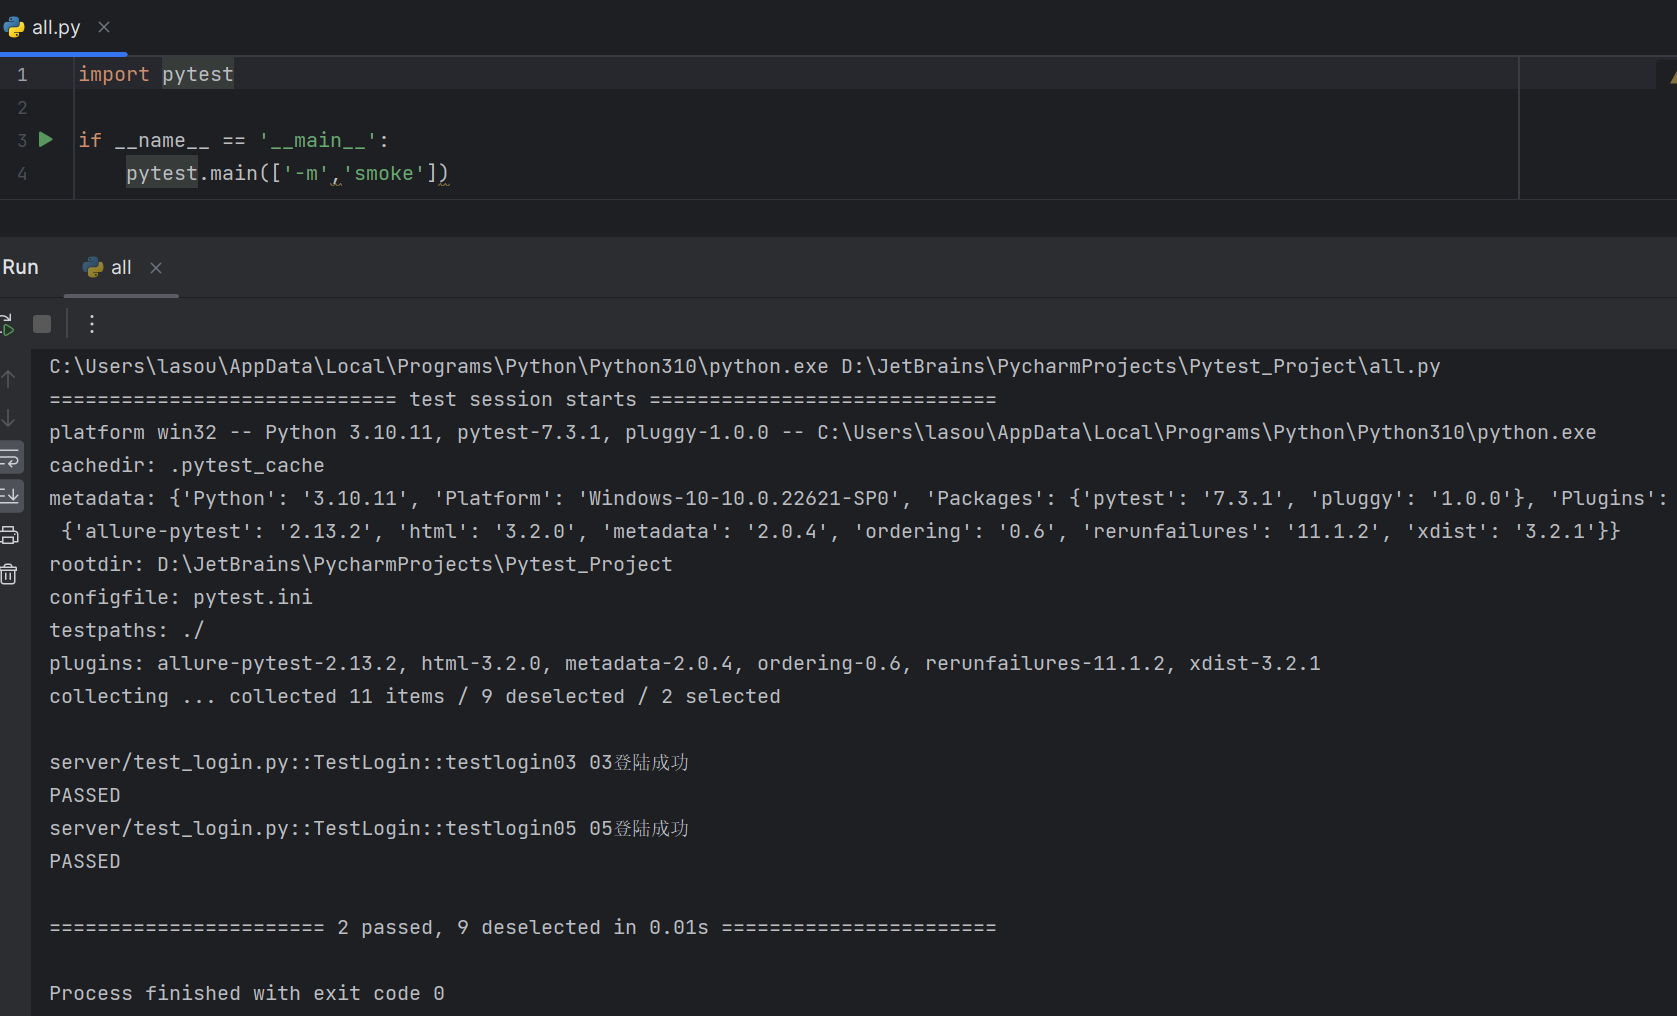This screenshot has width=1677, height=1016.
Task: Open the all.py path link in console
Action: pyautogui.click(x=1140, y=366)
